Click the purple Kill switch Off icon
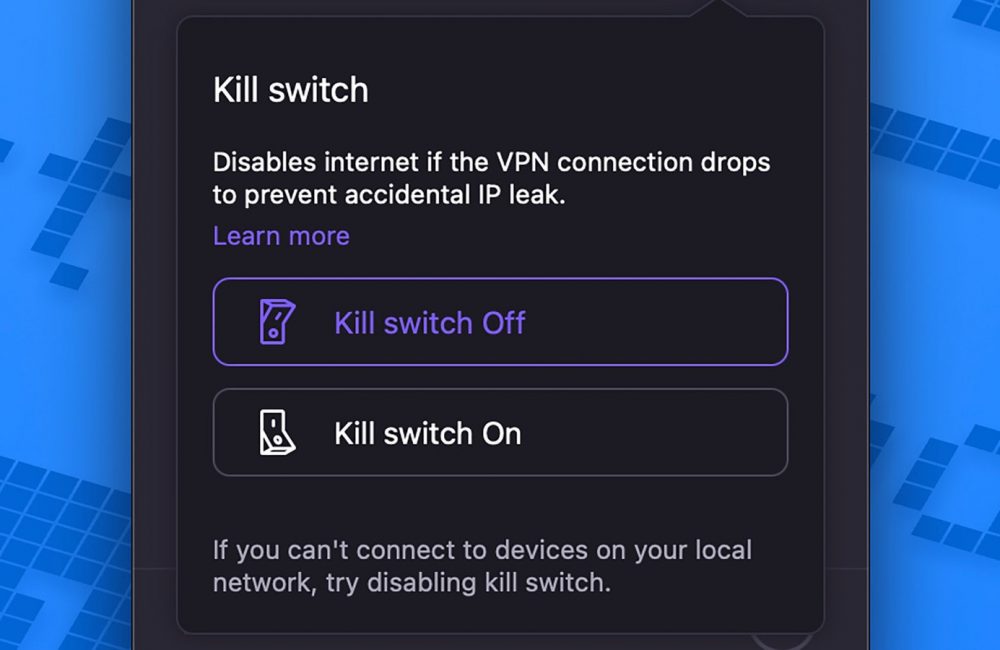1000x650 pixels. click(x=272, y=322)
